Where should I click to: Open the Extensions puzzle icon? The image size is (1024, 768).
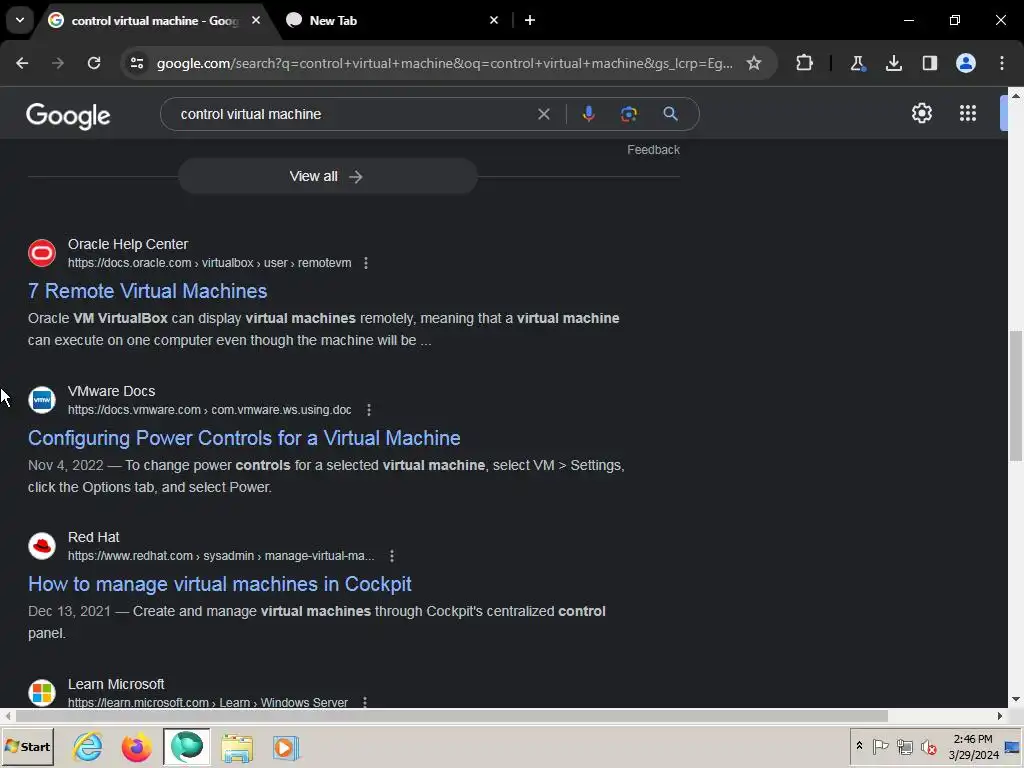pyautogui.click(x=805, y=63)
